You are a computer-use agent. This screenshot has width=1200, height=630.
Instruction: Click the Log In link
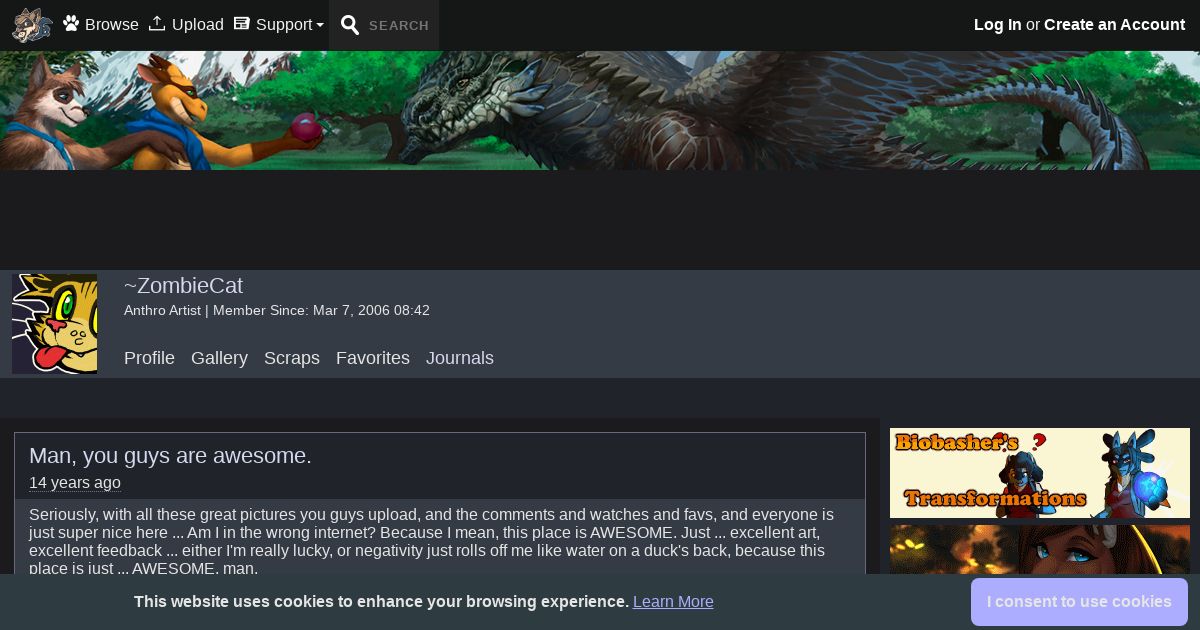pyautogui.click(x=998, y=25)
